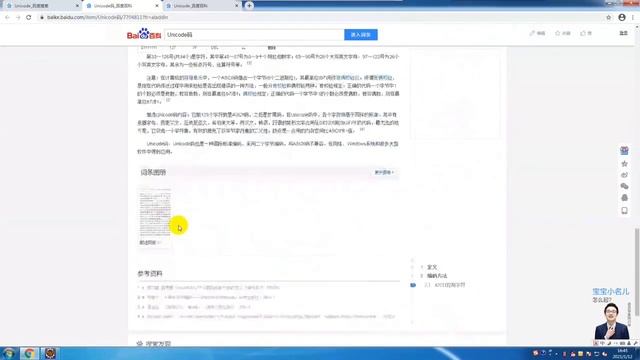Click the browser back arrow
Image resolution: width=640 pixels, height=360 pixels.
[7, 18]
